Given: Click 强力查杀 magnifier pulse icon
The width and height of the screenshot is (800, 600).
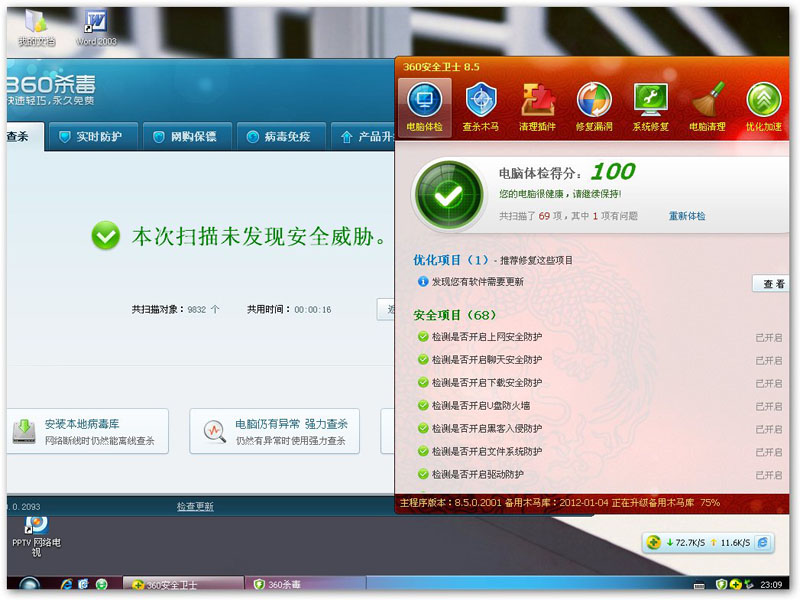Looking at the screenshot, I should tap(214, 432).
